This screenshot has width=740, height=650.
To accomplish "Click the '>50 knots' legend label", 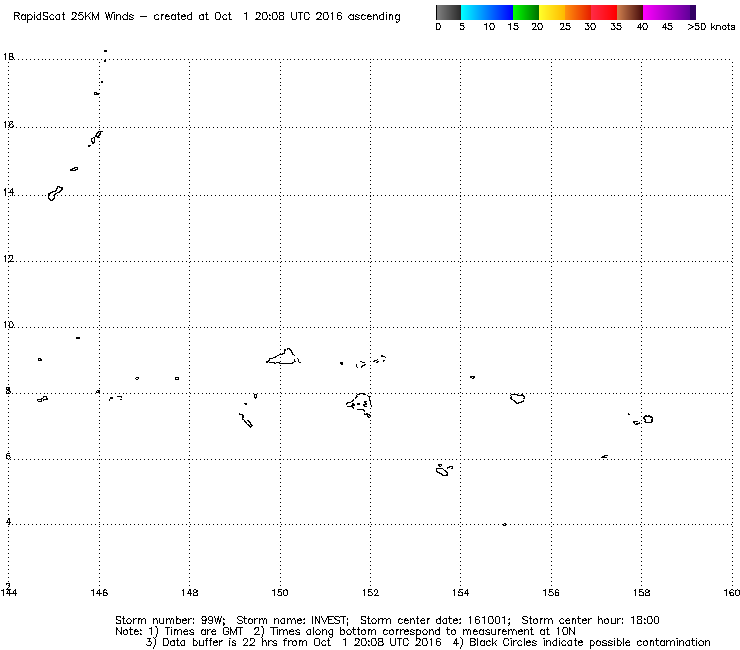I will tap(711, 27).
